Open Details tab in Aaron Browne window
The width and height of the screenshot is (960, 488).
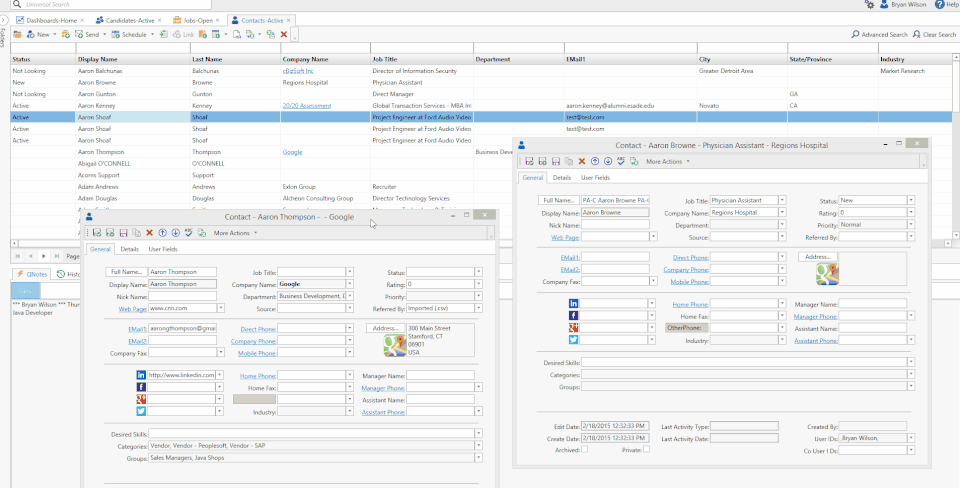562,177
